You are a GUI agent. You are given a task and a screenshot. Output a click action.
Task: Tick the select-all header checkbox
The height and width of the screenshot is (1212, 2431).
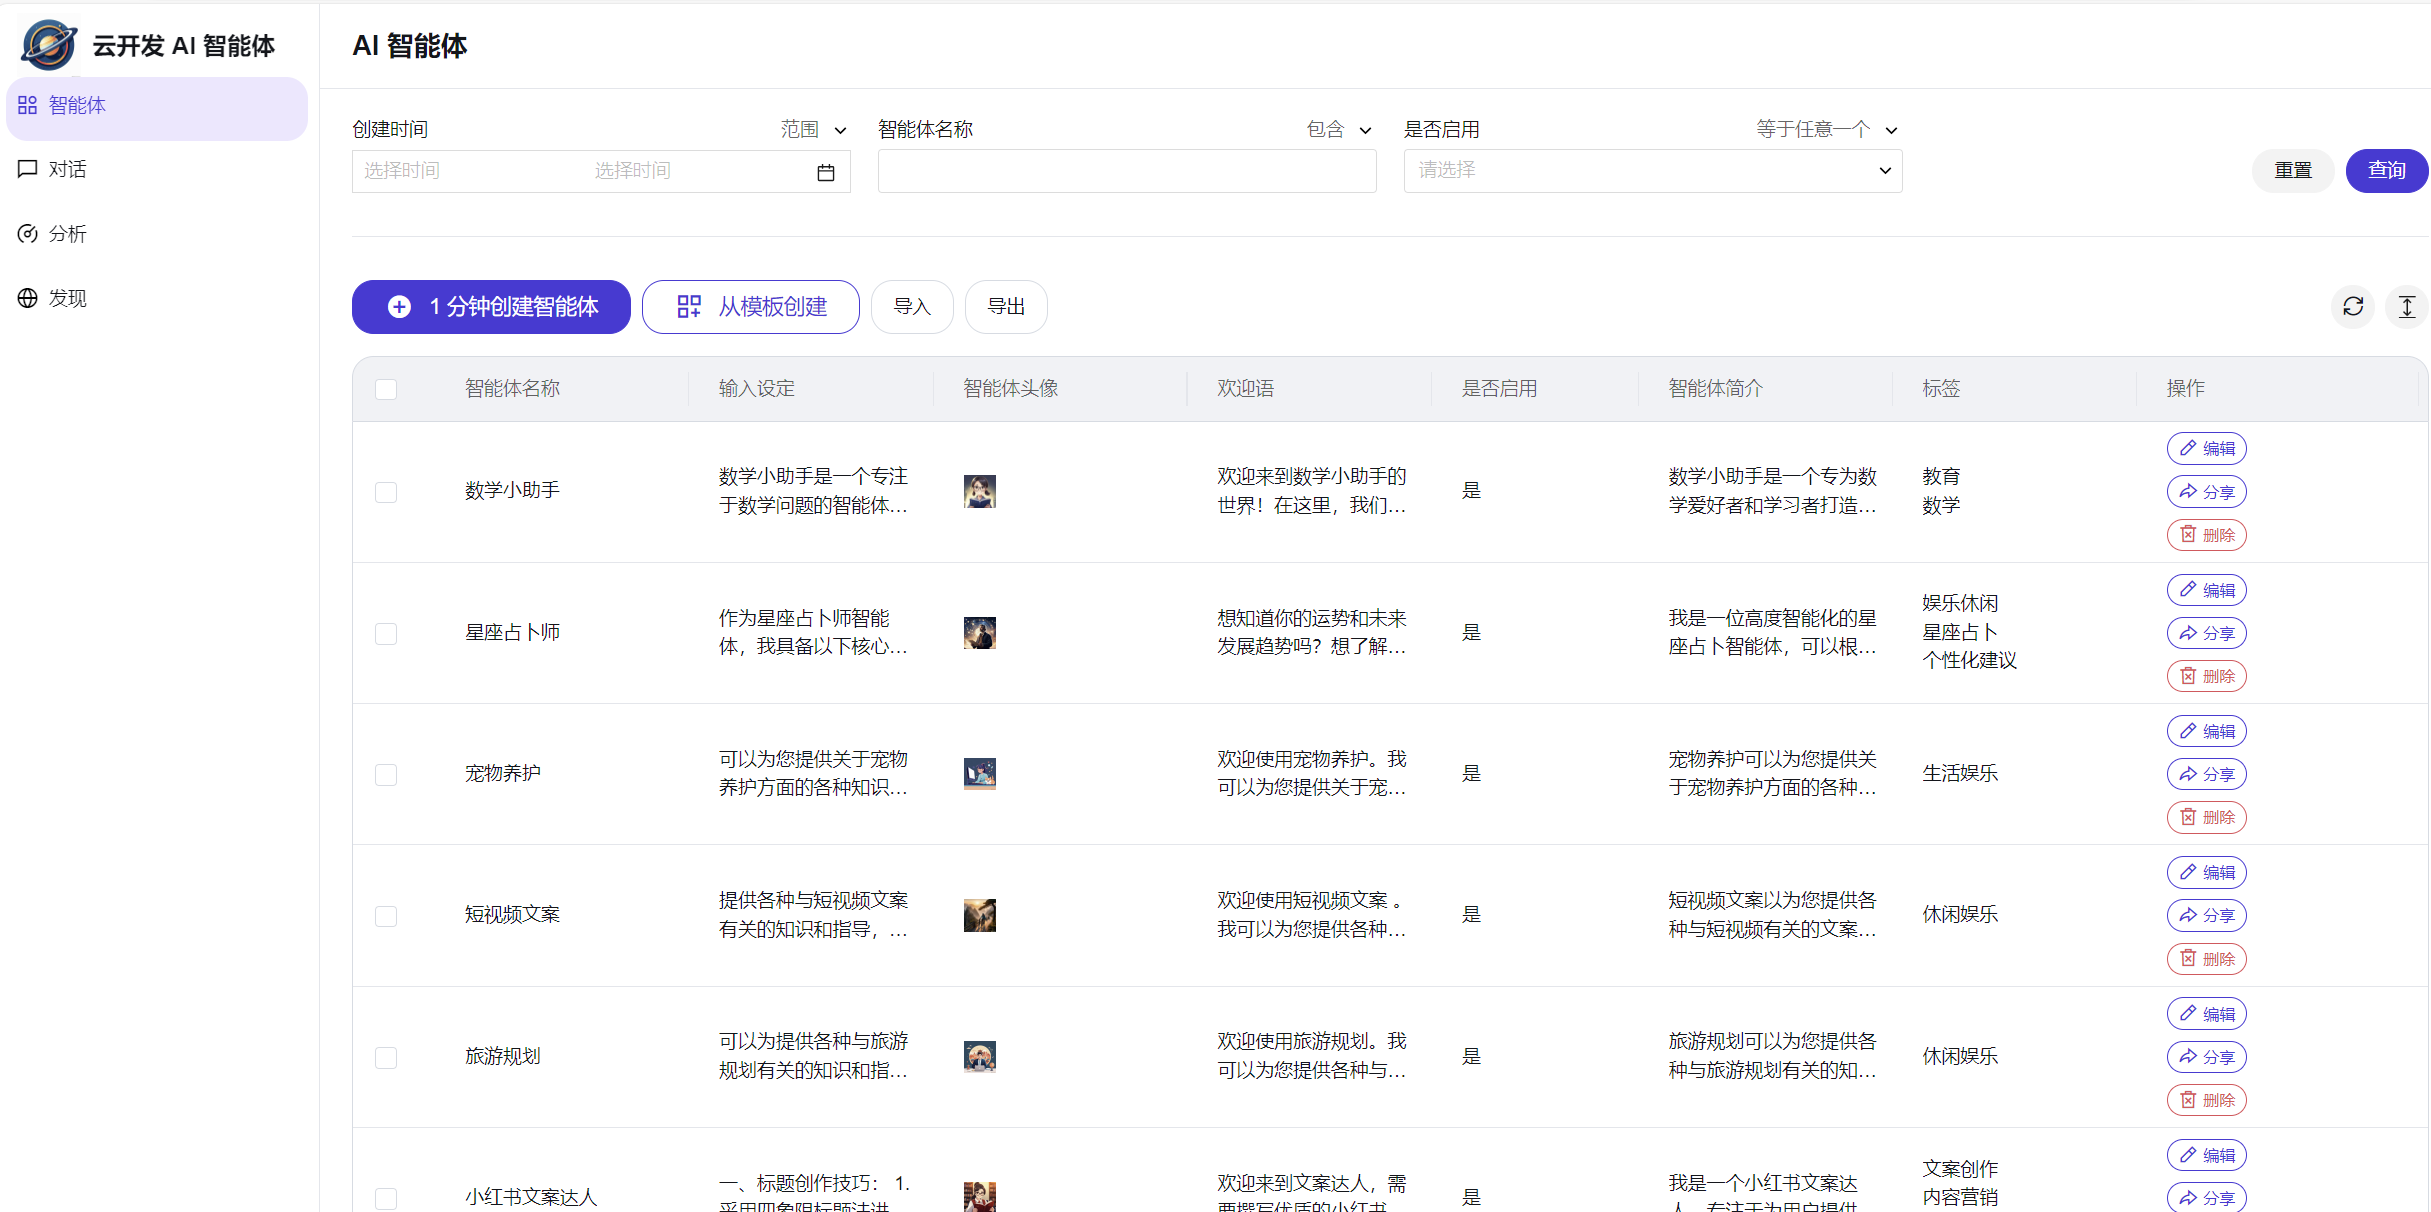tap(386, 389)
